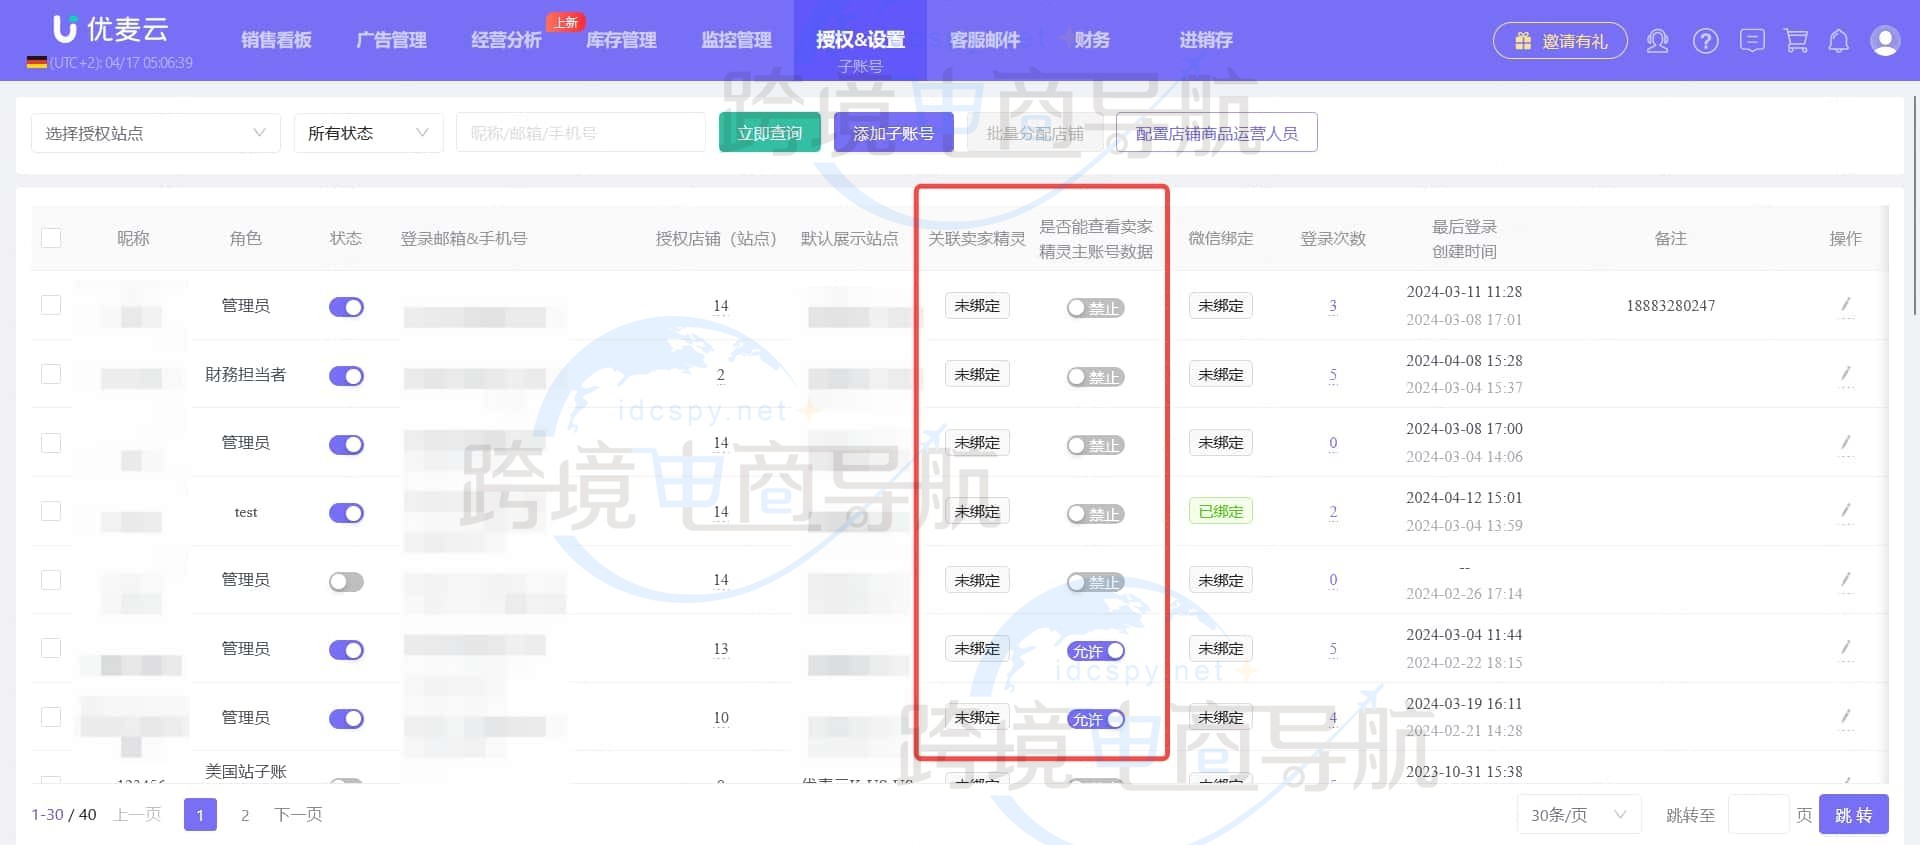This screenshot has width=1920, height=845.
Task: Open the 广告管理 menu
Action: pyautogui.click(x=391, y=40)
